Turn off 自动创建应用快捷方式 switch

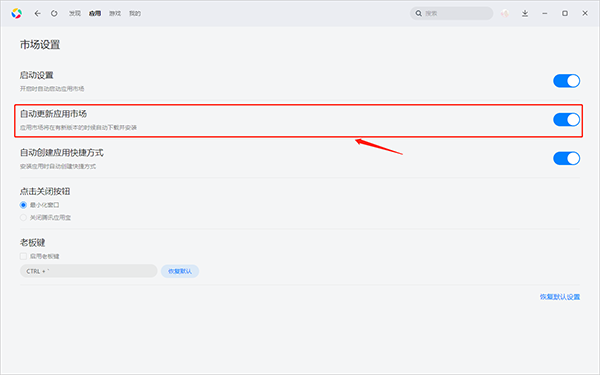pyautogui.click(x=566, y=158)
